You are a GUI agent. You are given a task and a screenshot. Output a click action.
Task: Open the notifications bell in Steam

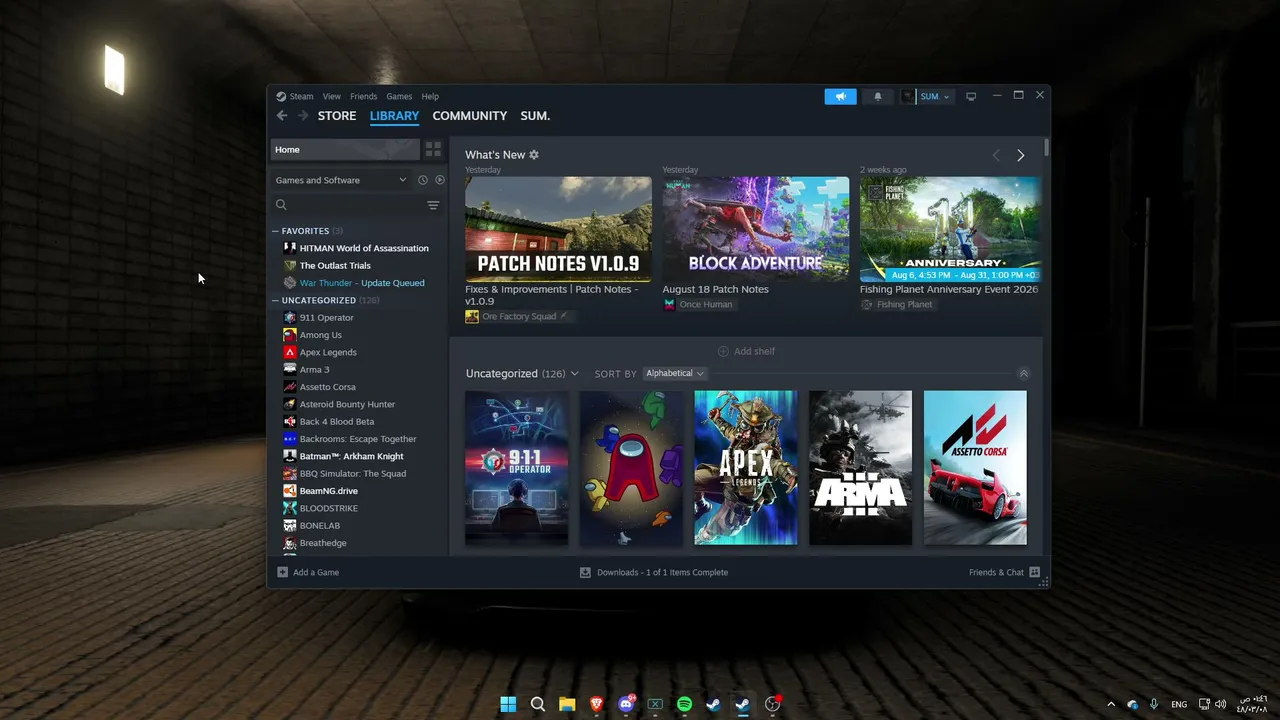(878, 96)
